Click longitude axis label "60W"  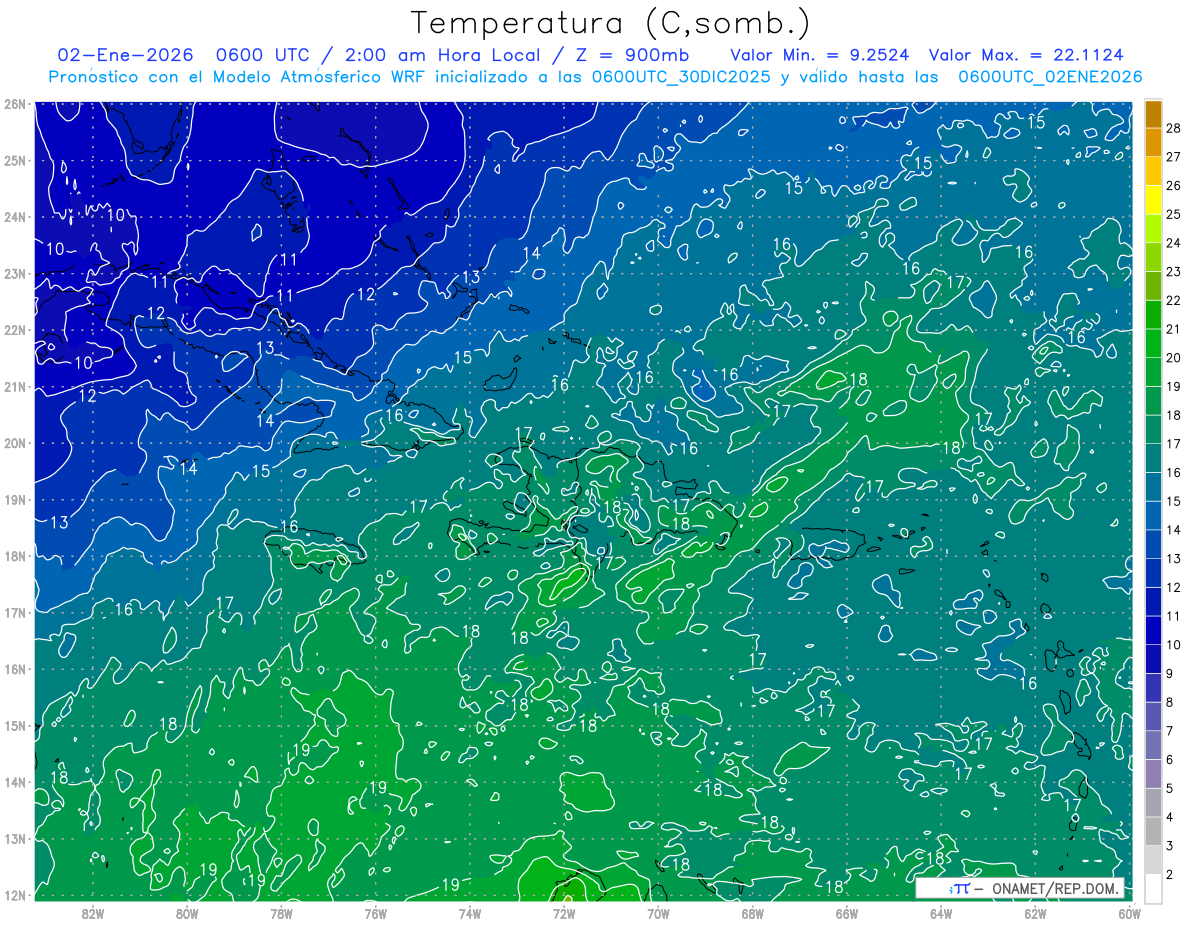1129,913
